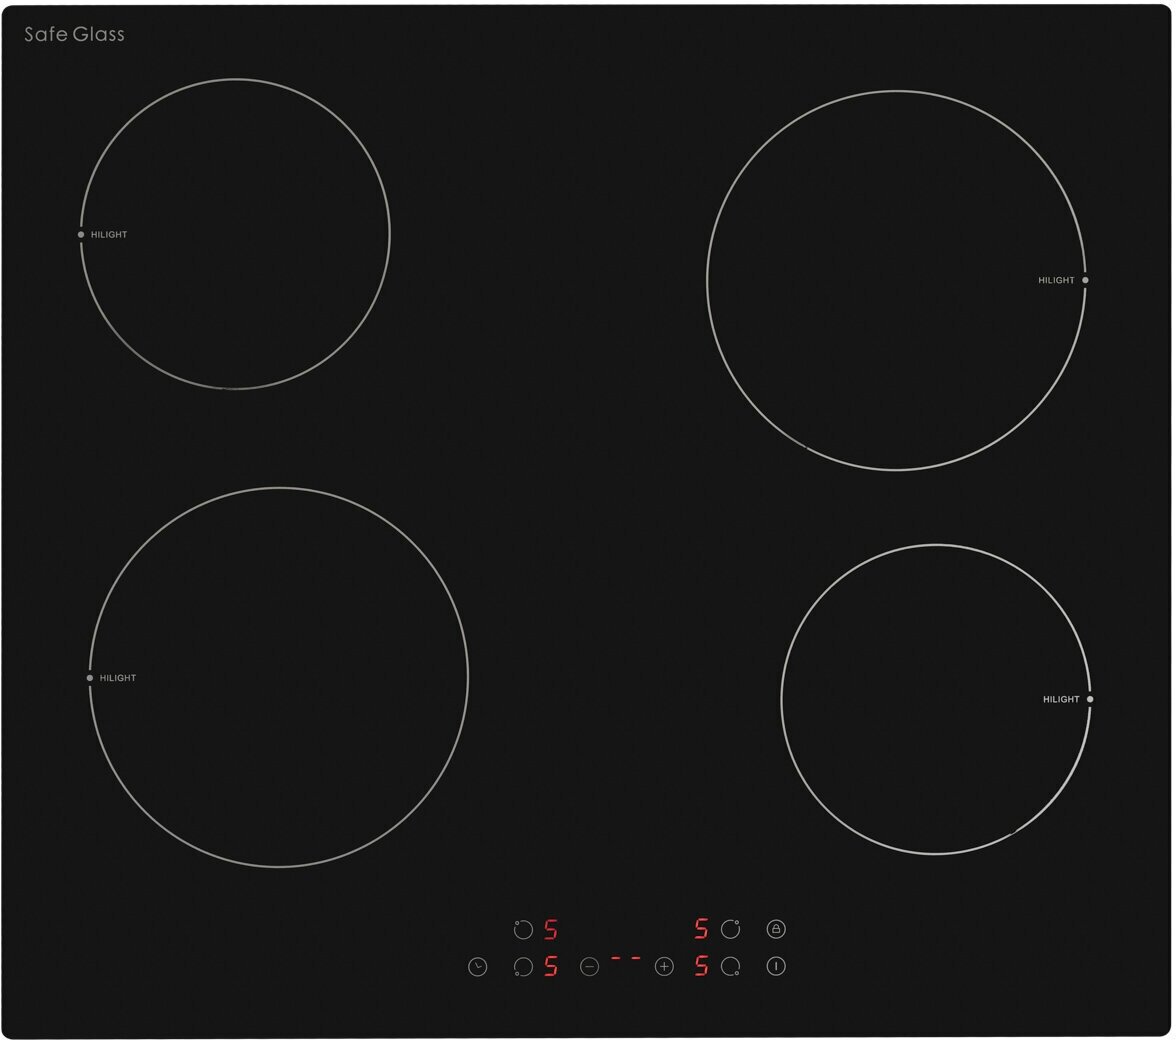Click the HILIGHT label on top-left burner

point(109,235)
